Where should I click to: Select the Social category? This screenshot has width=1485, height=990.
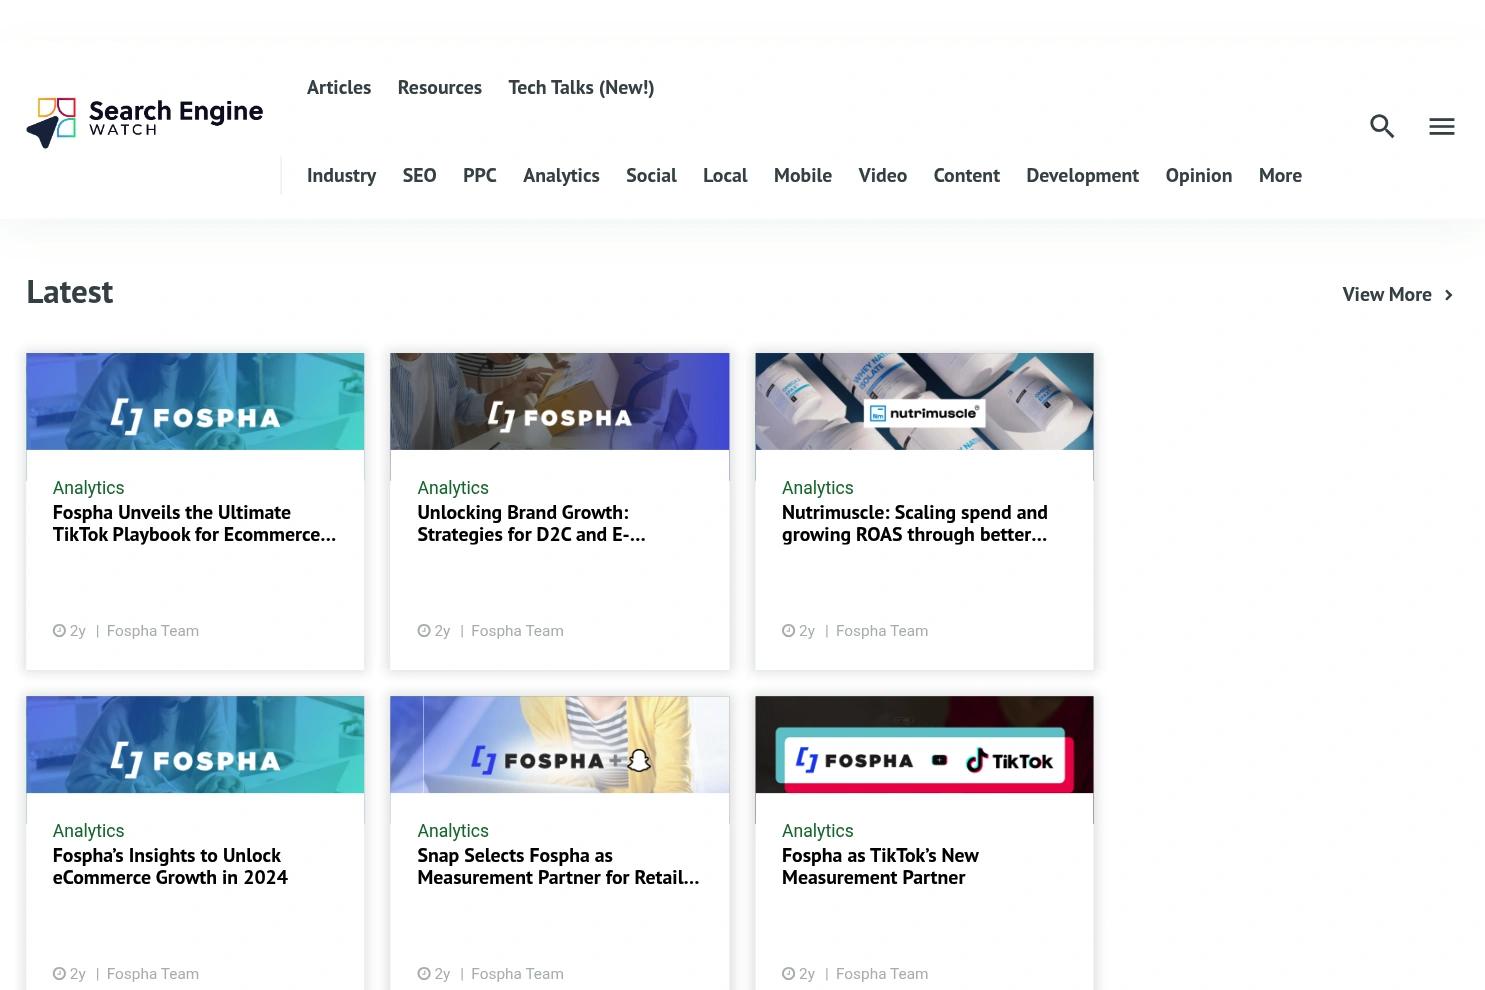click(x=651, y=175)
